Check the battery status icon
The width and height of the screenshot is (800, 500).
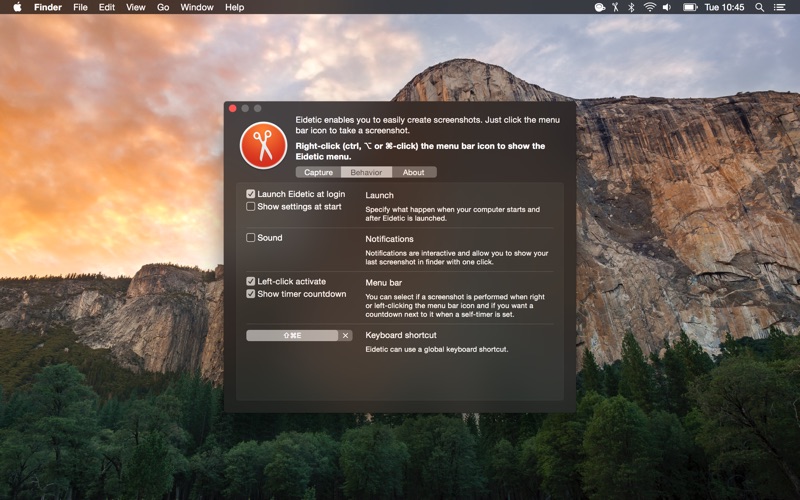690,7
